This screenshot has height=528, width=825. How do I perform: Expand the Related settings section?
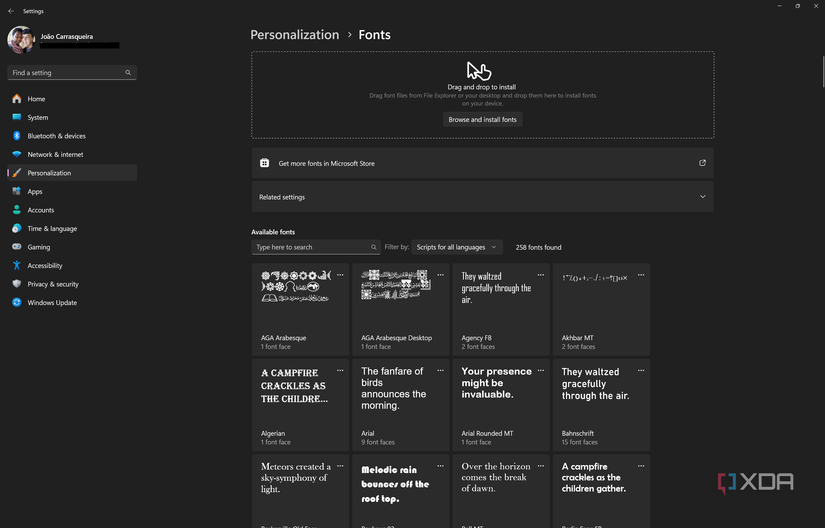[x=482, y=197]
